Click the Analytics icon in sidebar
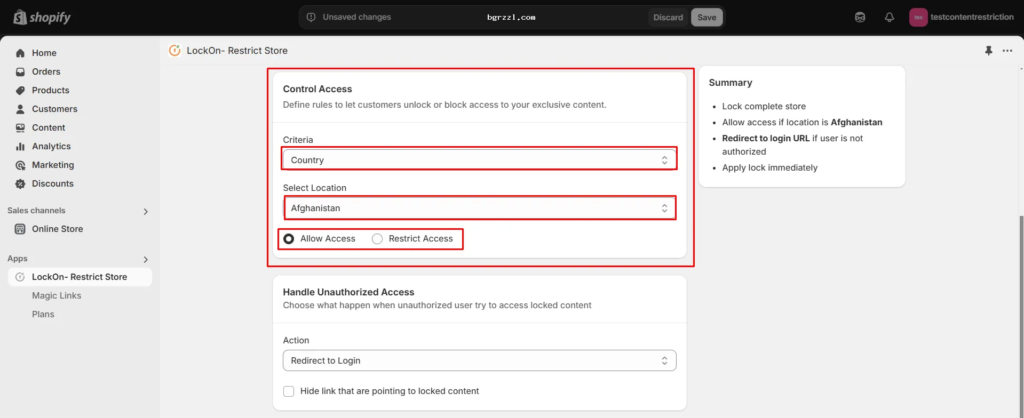The image size is (1024, 418). [x=20, y=146]
